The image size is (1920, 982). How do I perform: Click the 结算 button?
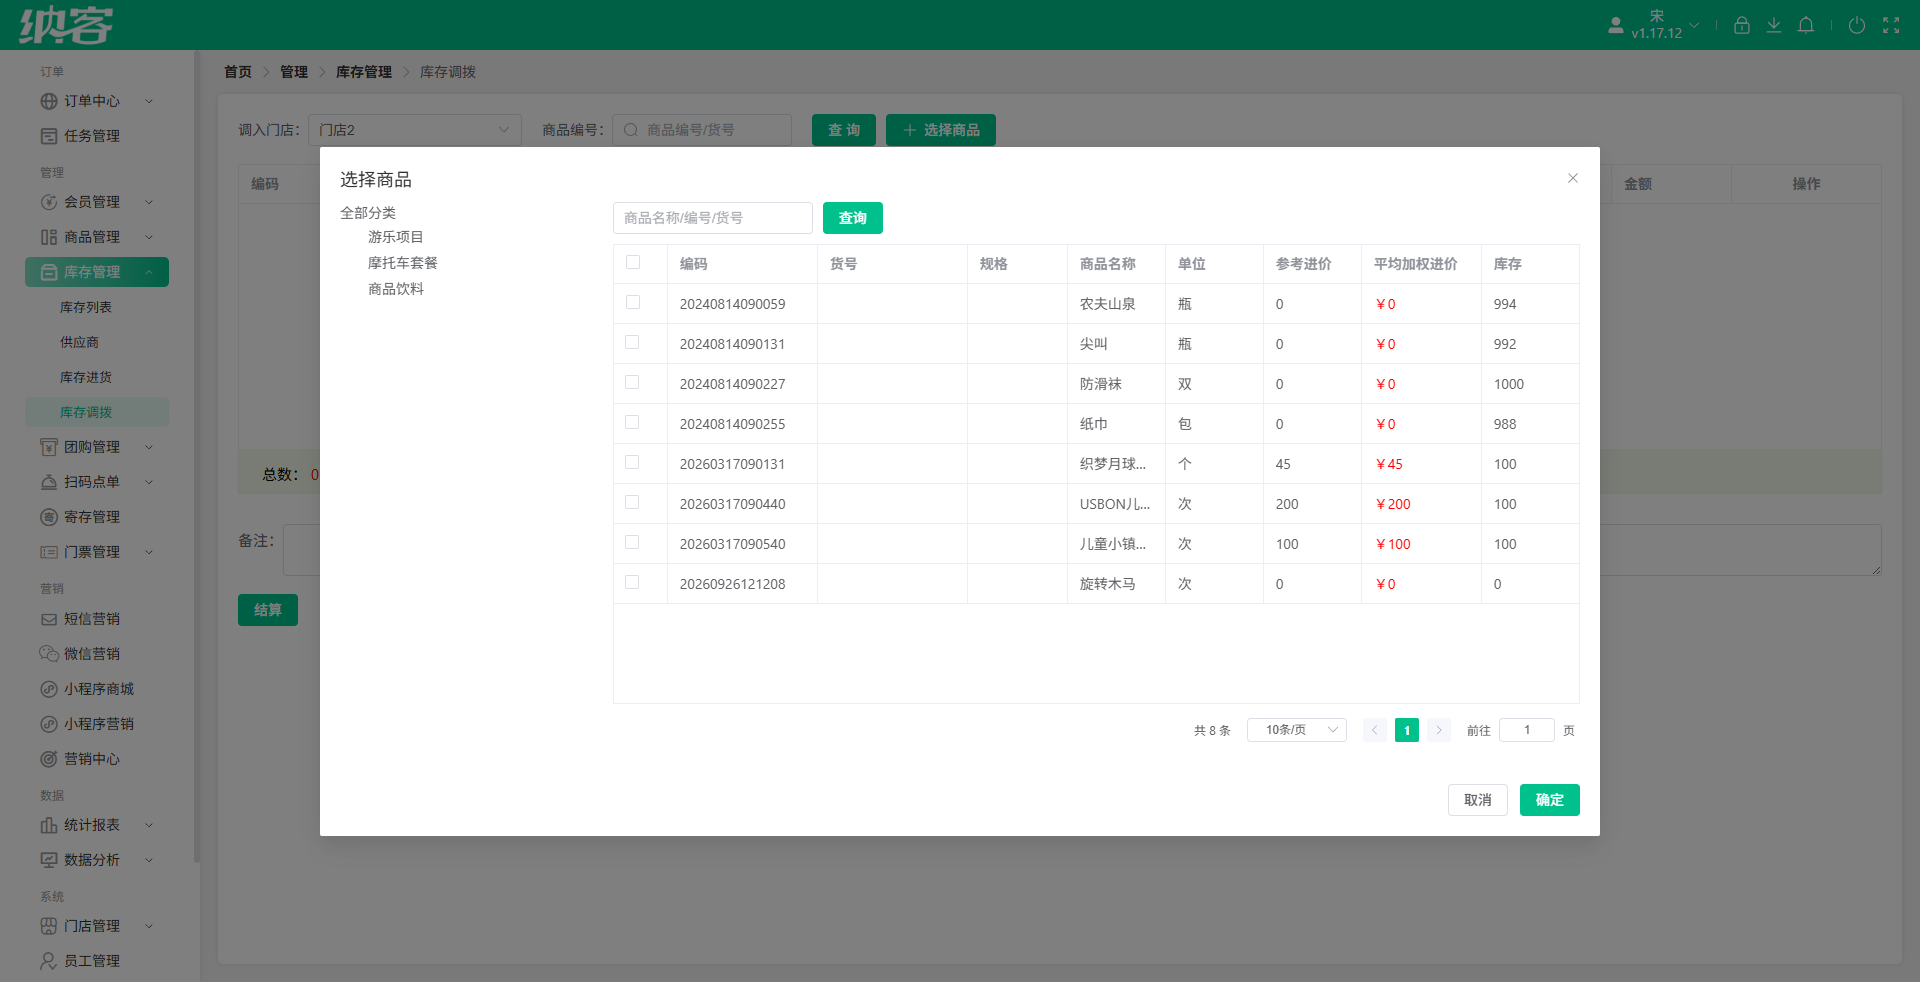click(x=268, y=610)
